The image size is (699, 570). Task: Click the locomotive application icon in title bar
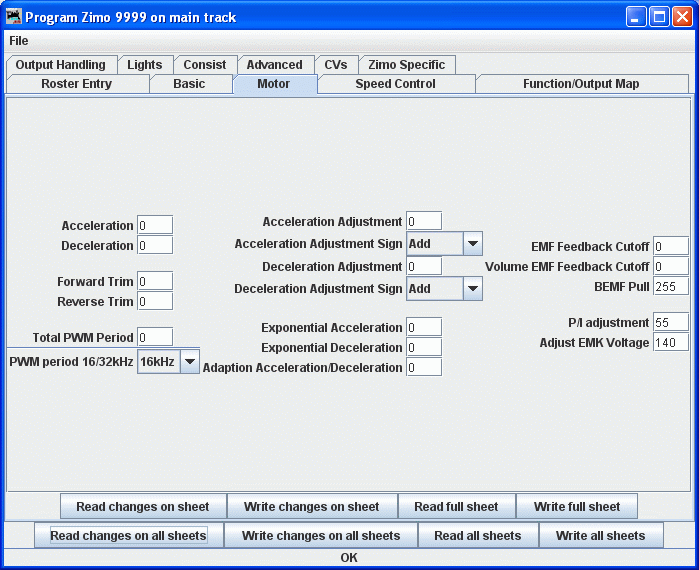click(x=14, y=17)
